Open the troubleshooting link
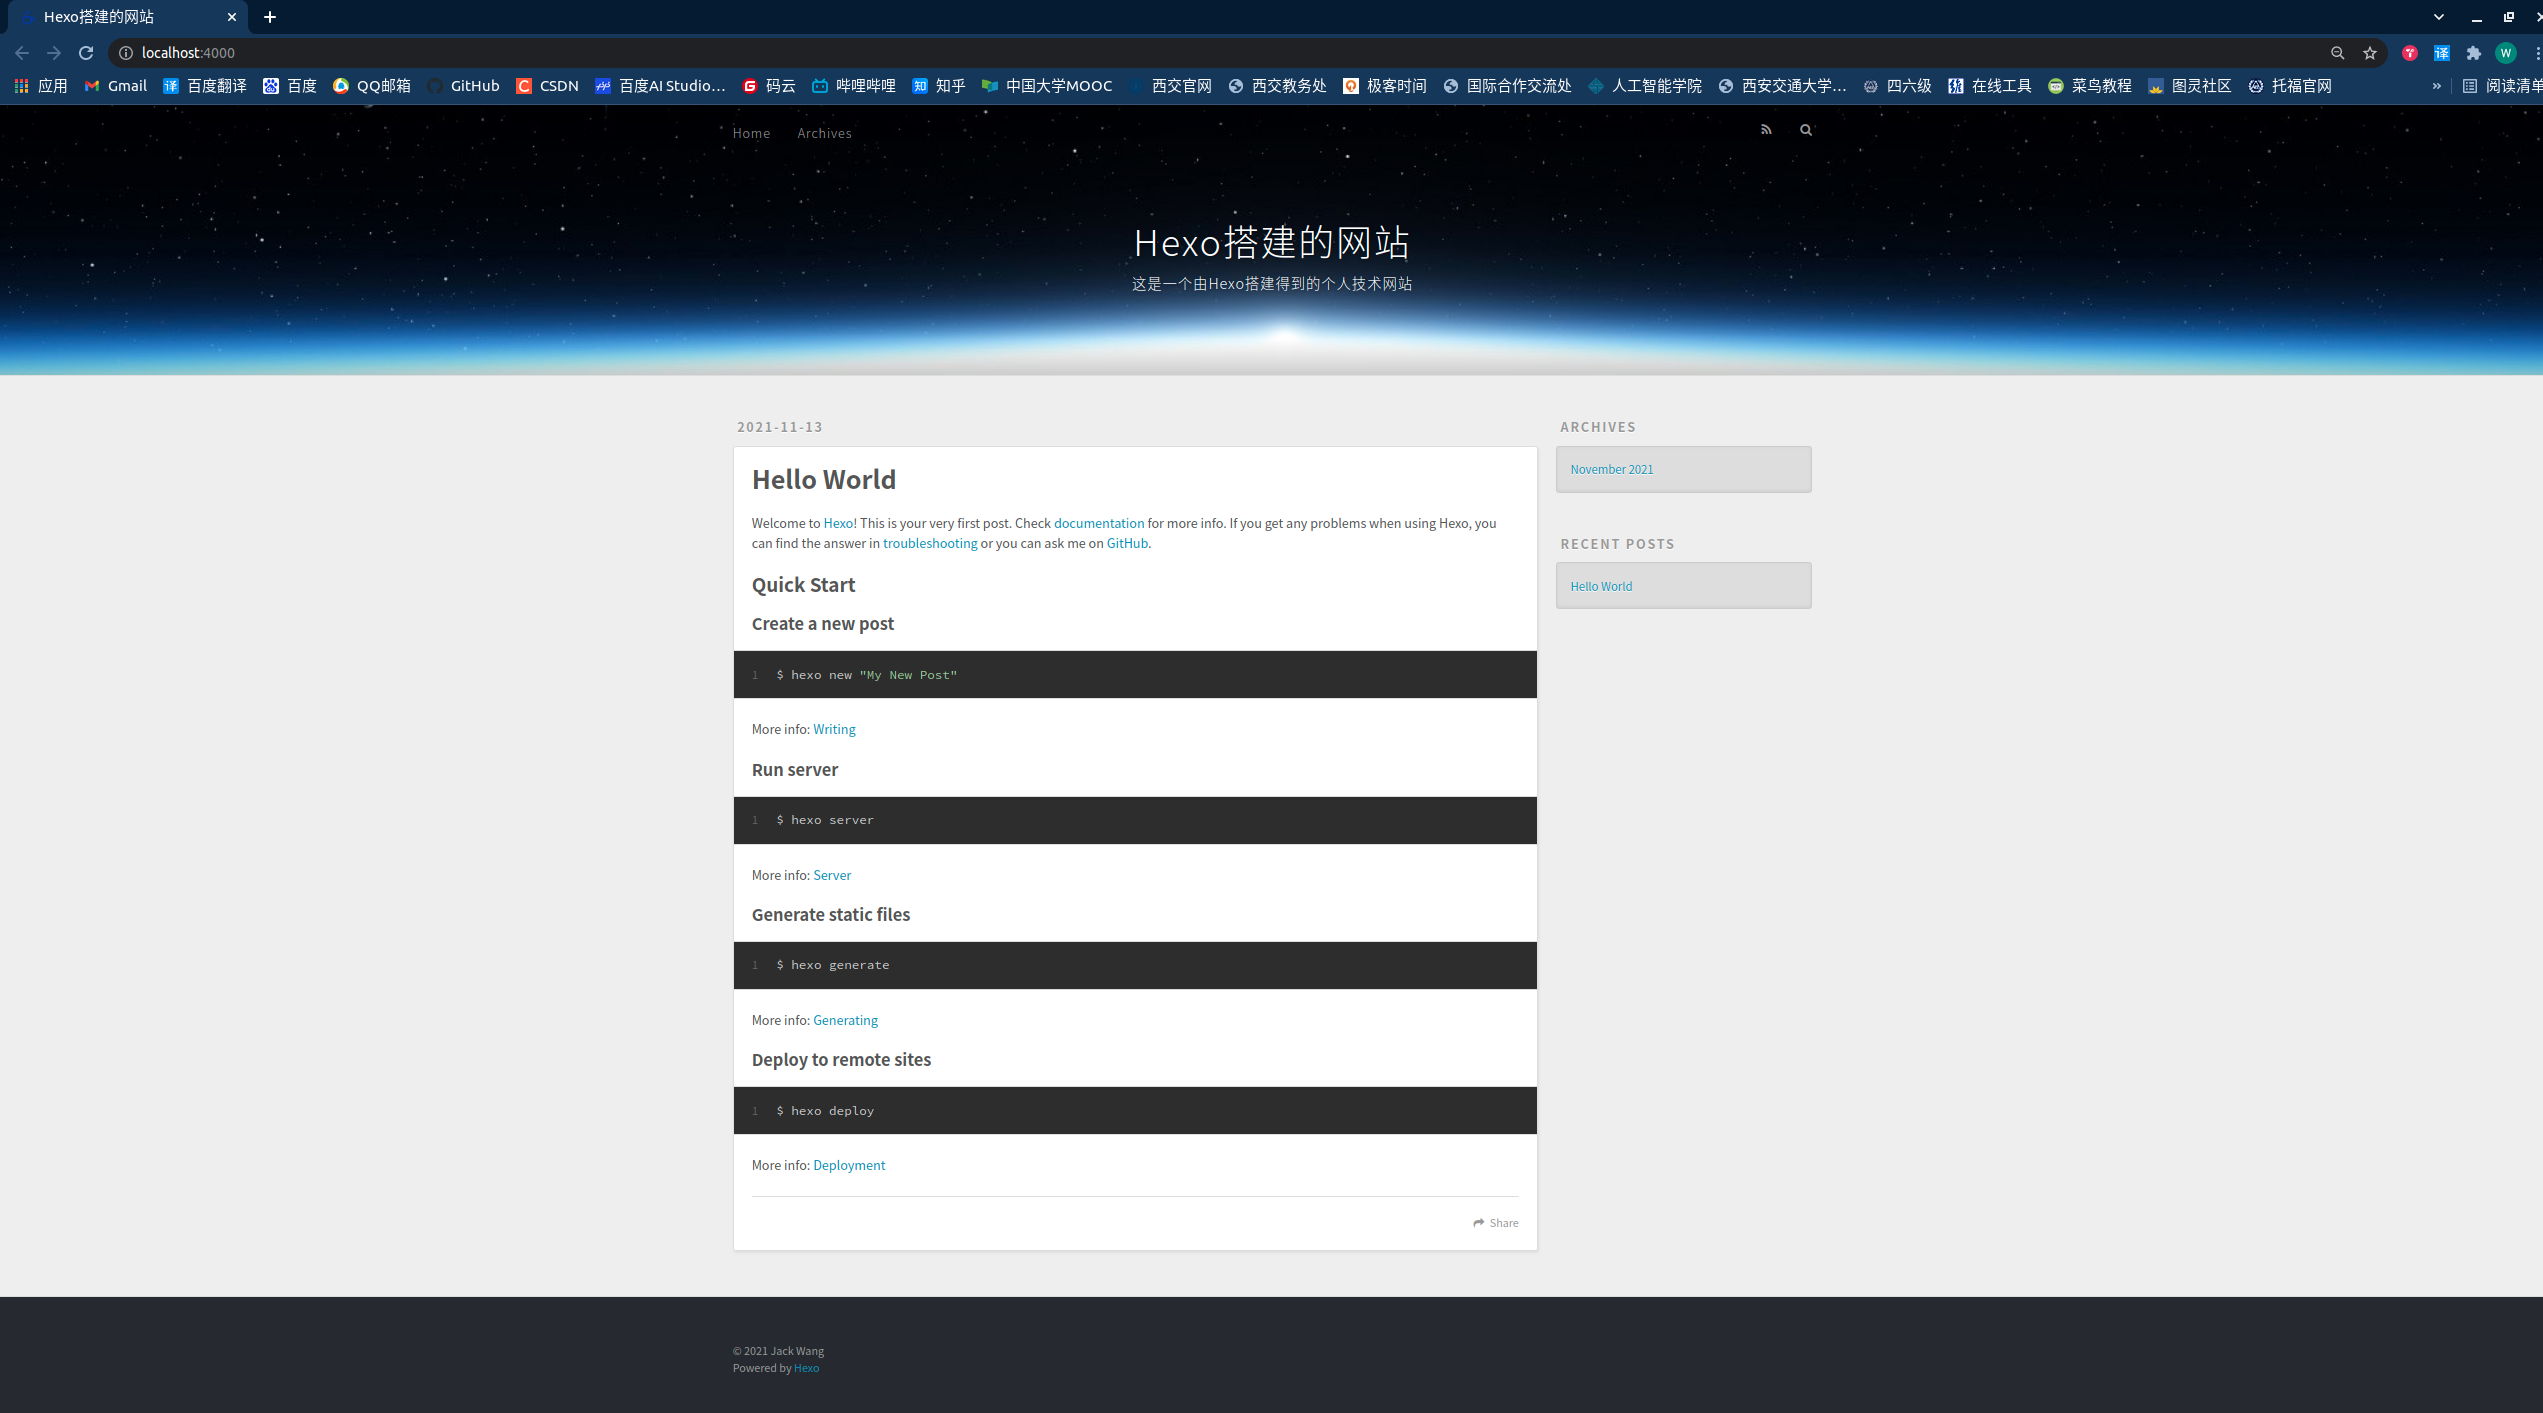 tap(930, 543)
